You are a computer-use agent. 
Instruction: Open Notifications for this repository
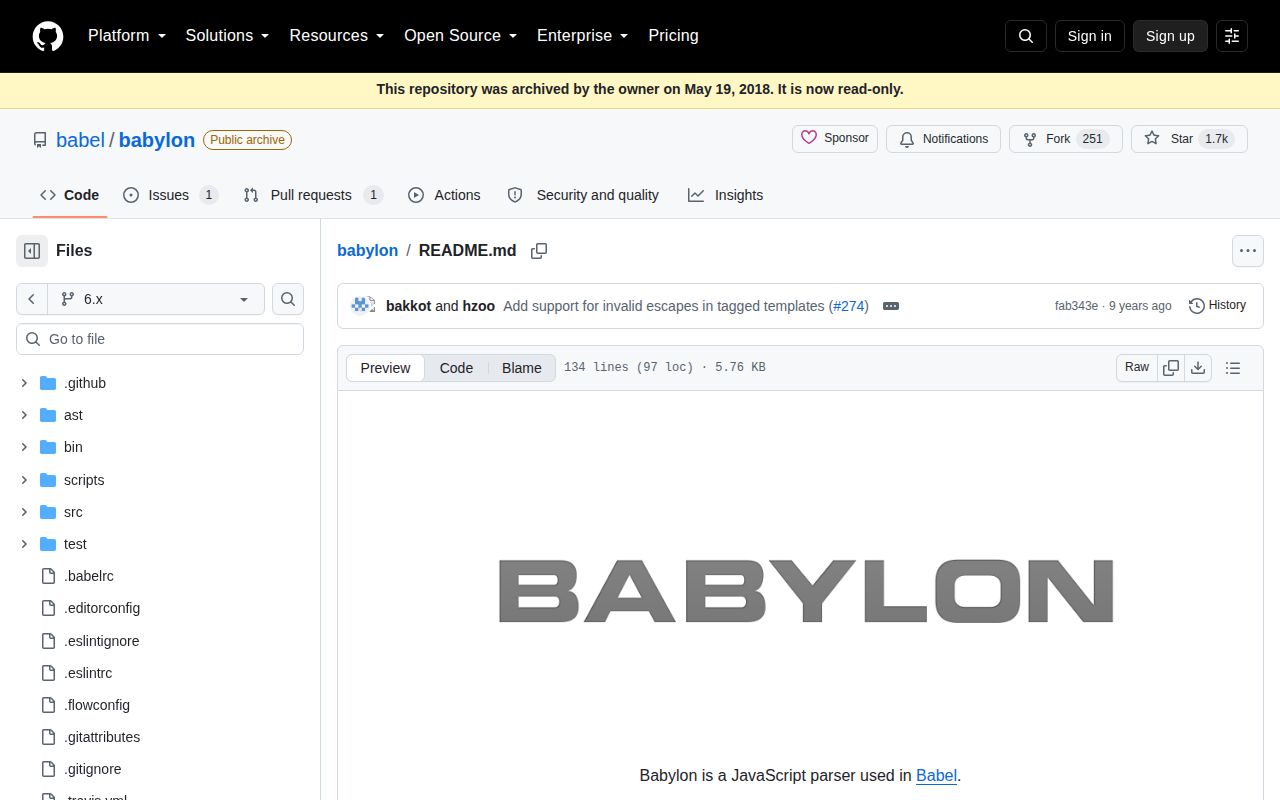coord(944,139)
